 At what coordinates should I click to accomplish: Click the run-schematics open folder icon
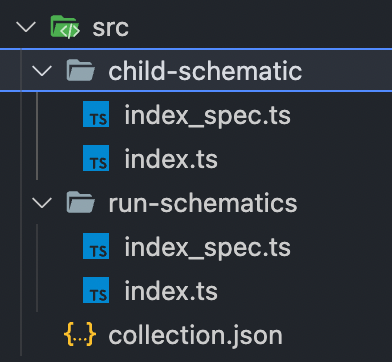(81, 202)
